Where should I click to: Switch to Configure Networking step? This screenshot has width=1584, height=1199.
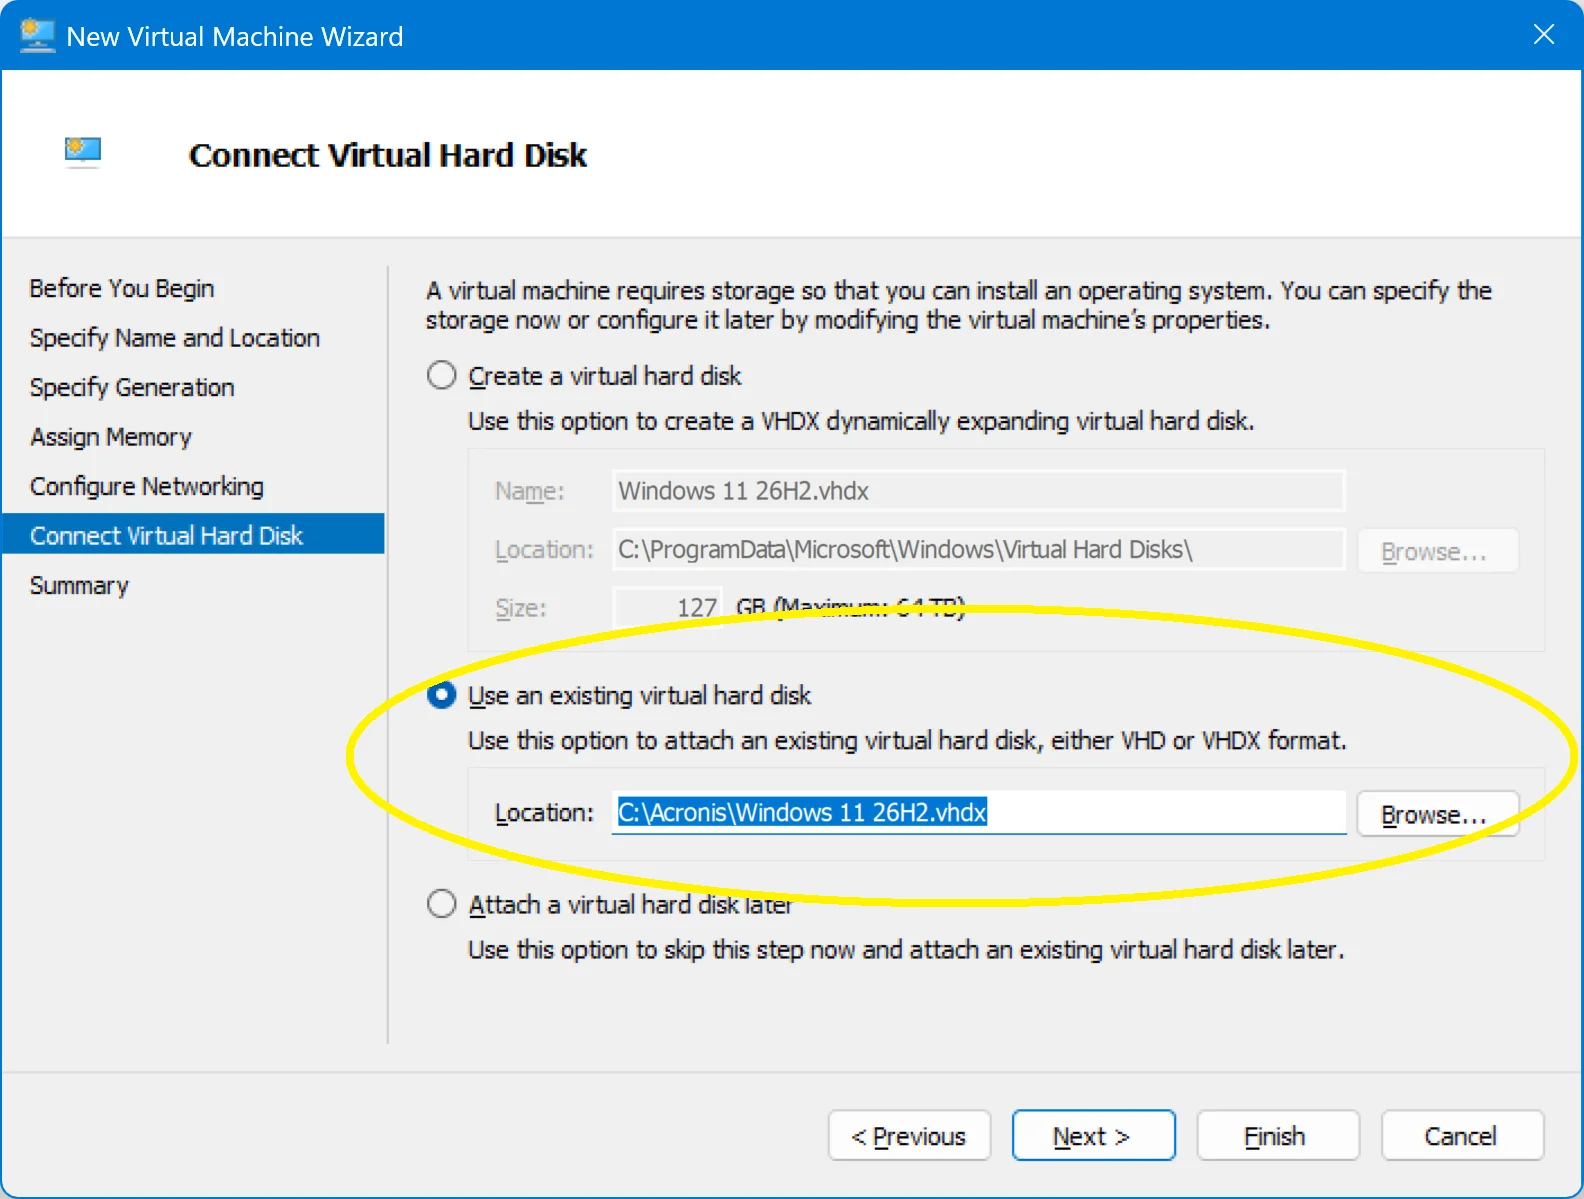[x=147, y=486]
